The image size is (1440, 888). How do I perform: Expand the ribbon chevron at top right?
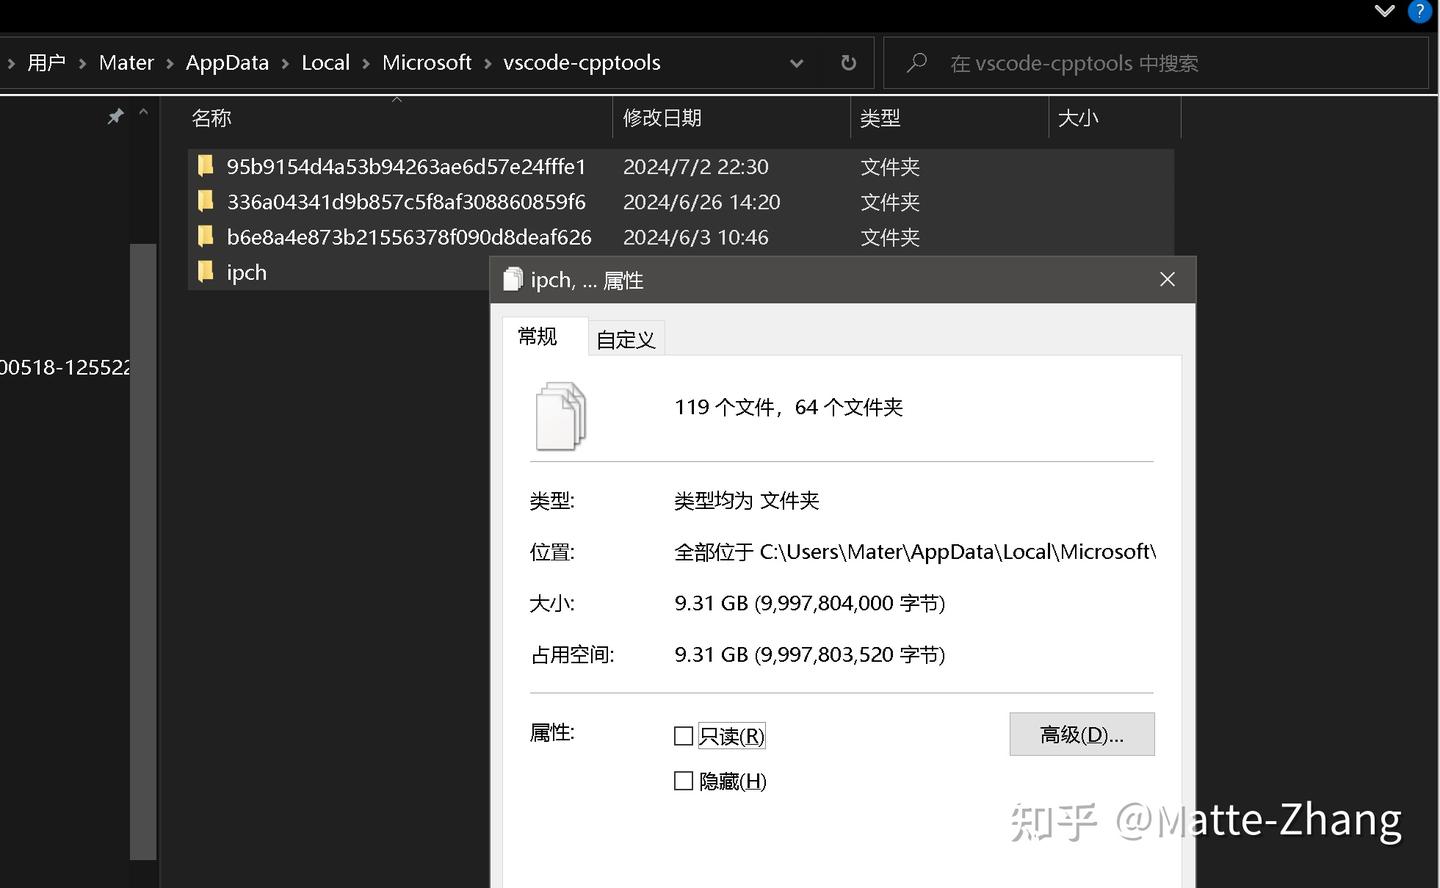[x=1385, y=11]
